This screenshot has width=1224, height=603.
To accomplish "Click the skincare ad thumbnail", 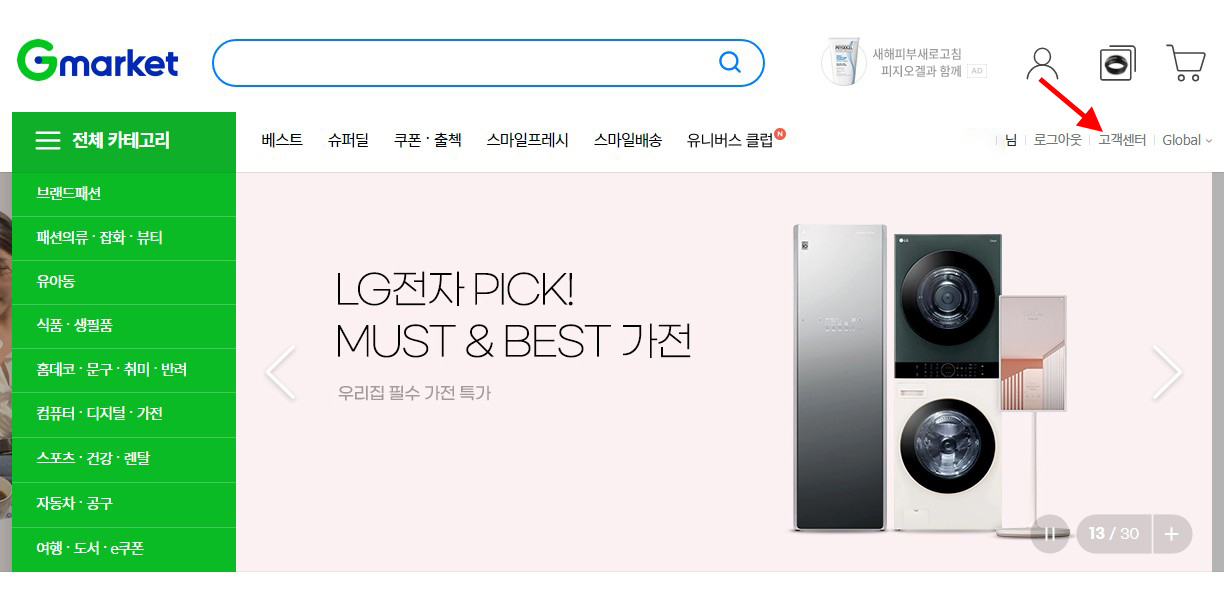I will pos(844,63).
